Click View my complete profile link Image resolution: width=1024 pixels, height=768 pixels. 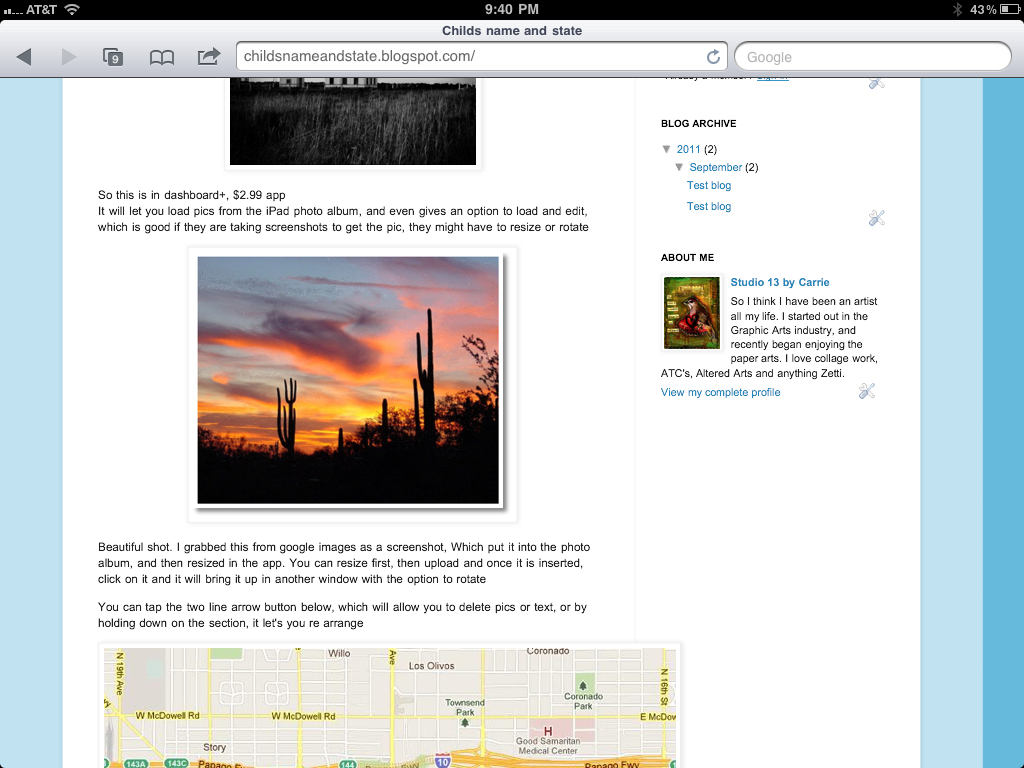click(720, 392)
